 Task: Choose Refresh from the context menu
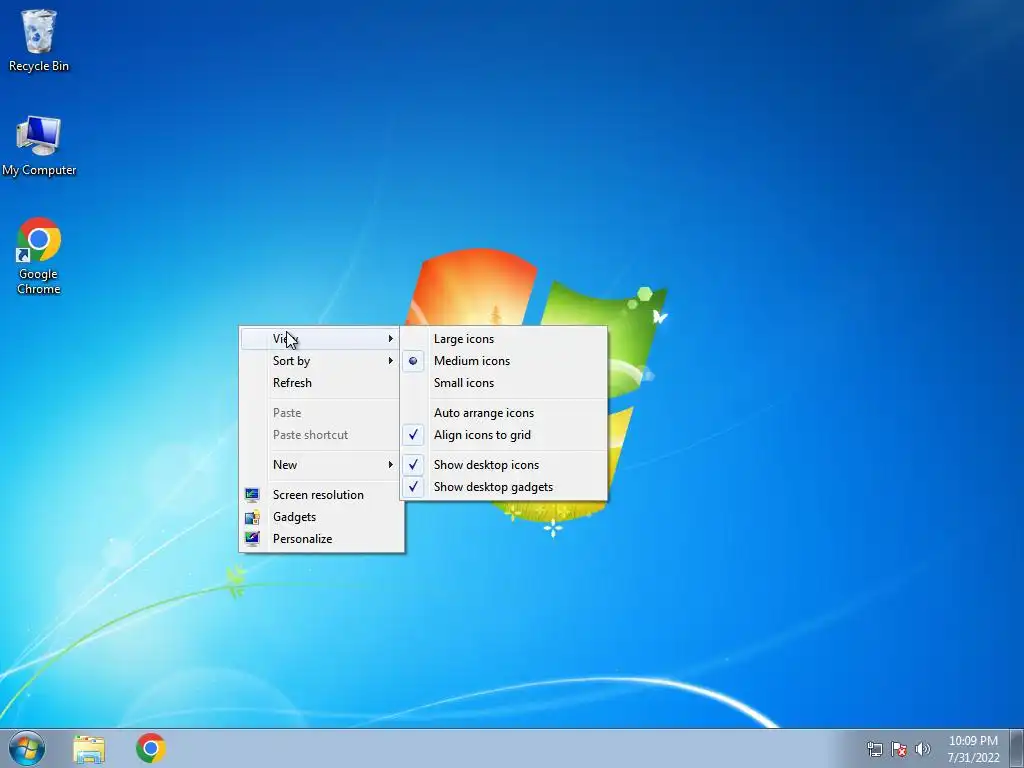321,383
